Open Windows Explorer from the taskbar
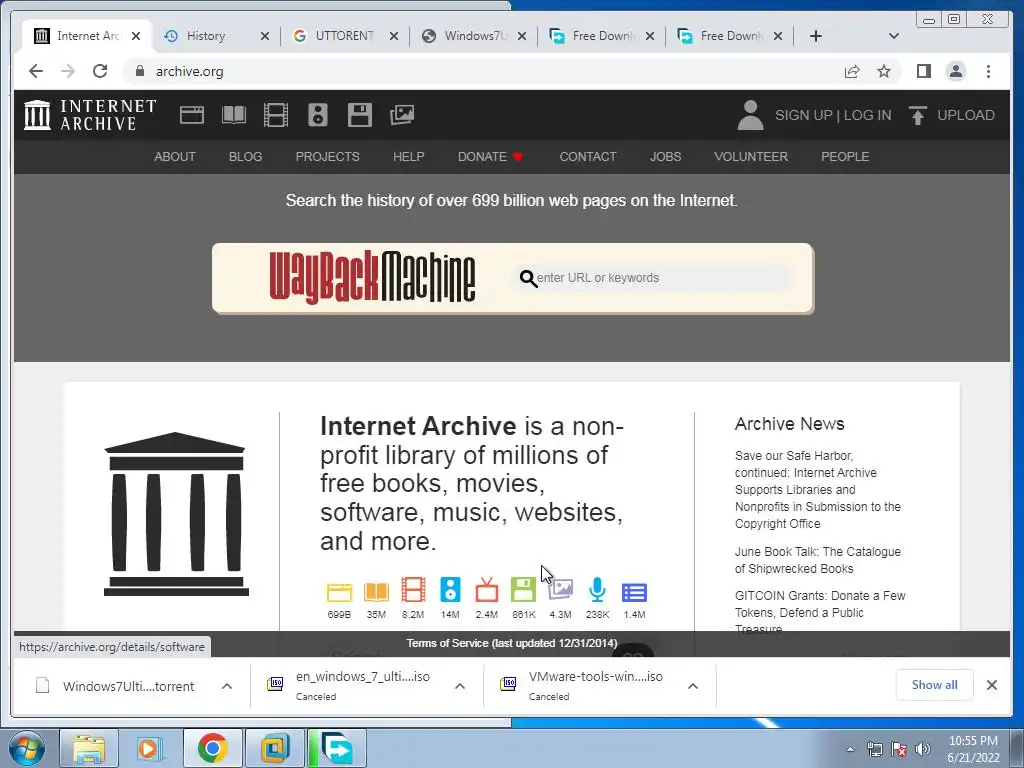The image size is (1024, 768). coord(89,748)
